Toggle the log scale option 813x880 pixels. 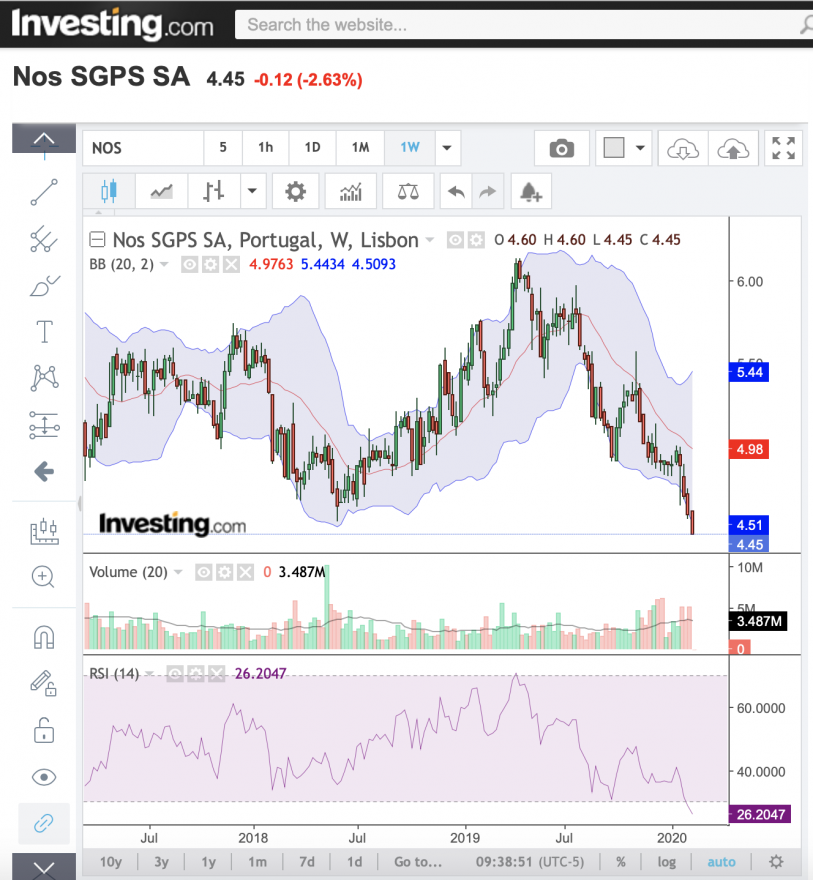tap(667, 861)
